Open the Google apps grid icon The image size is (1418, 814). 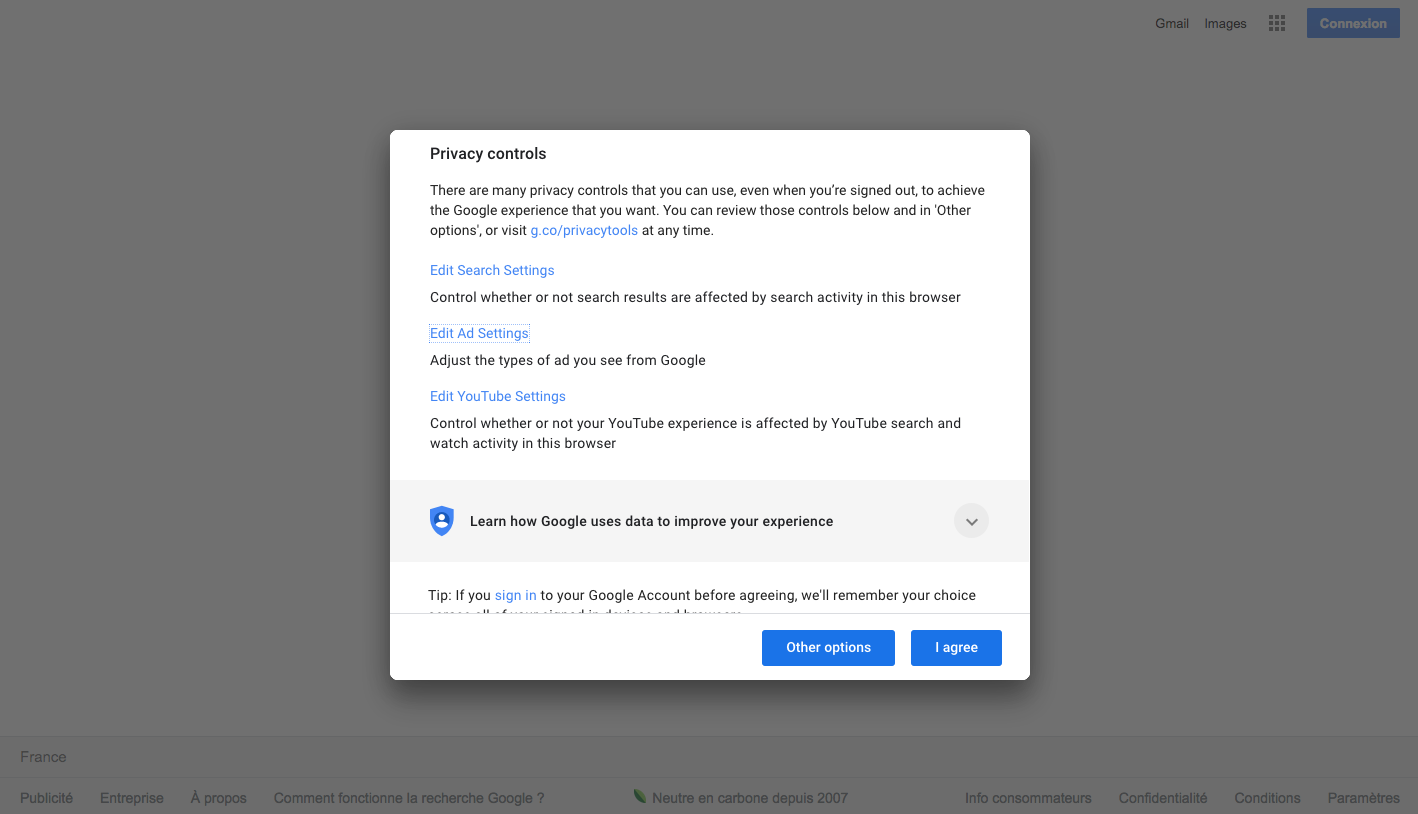point(1276,24)
